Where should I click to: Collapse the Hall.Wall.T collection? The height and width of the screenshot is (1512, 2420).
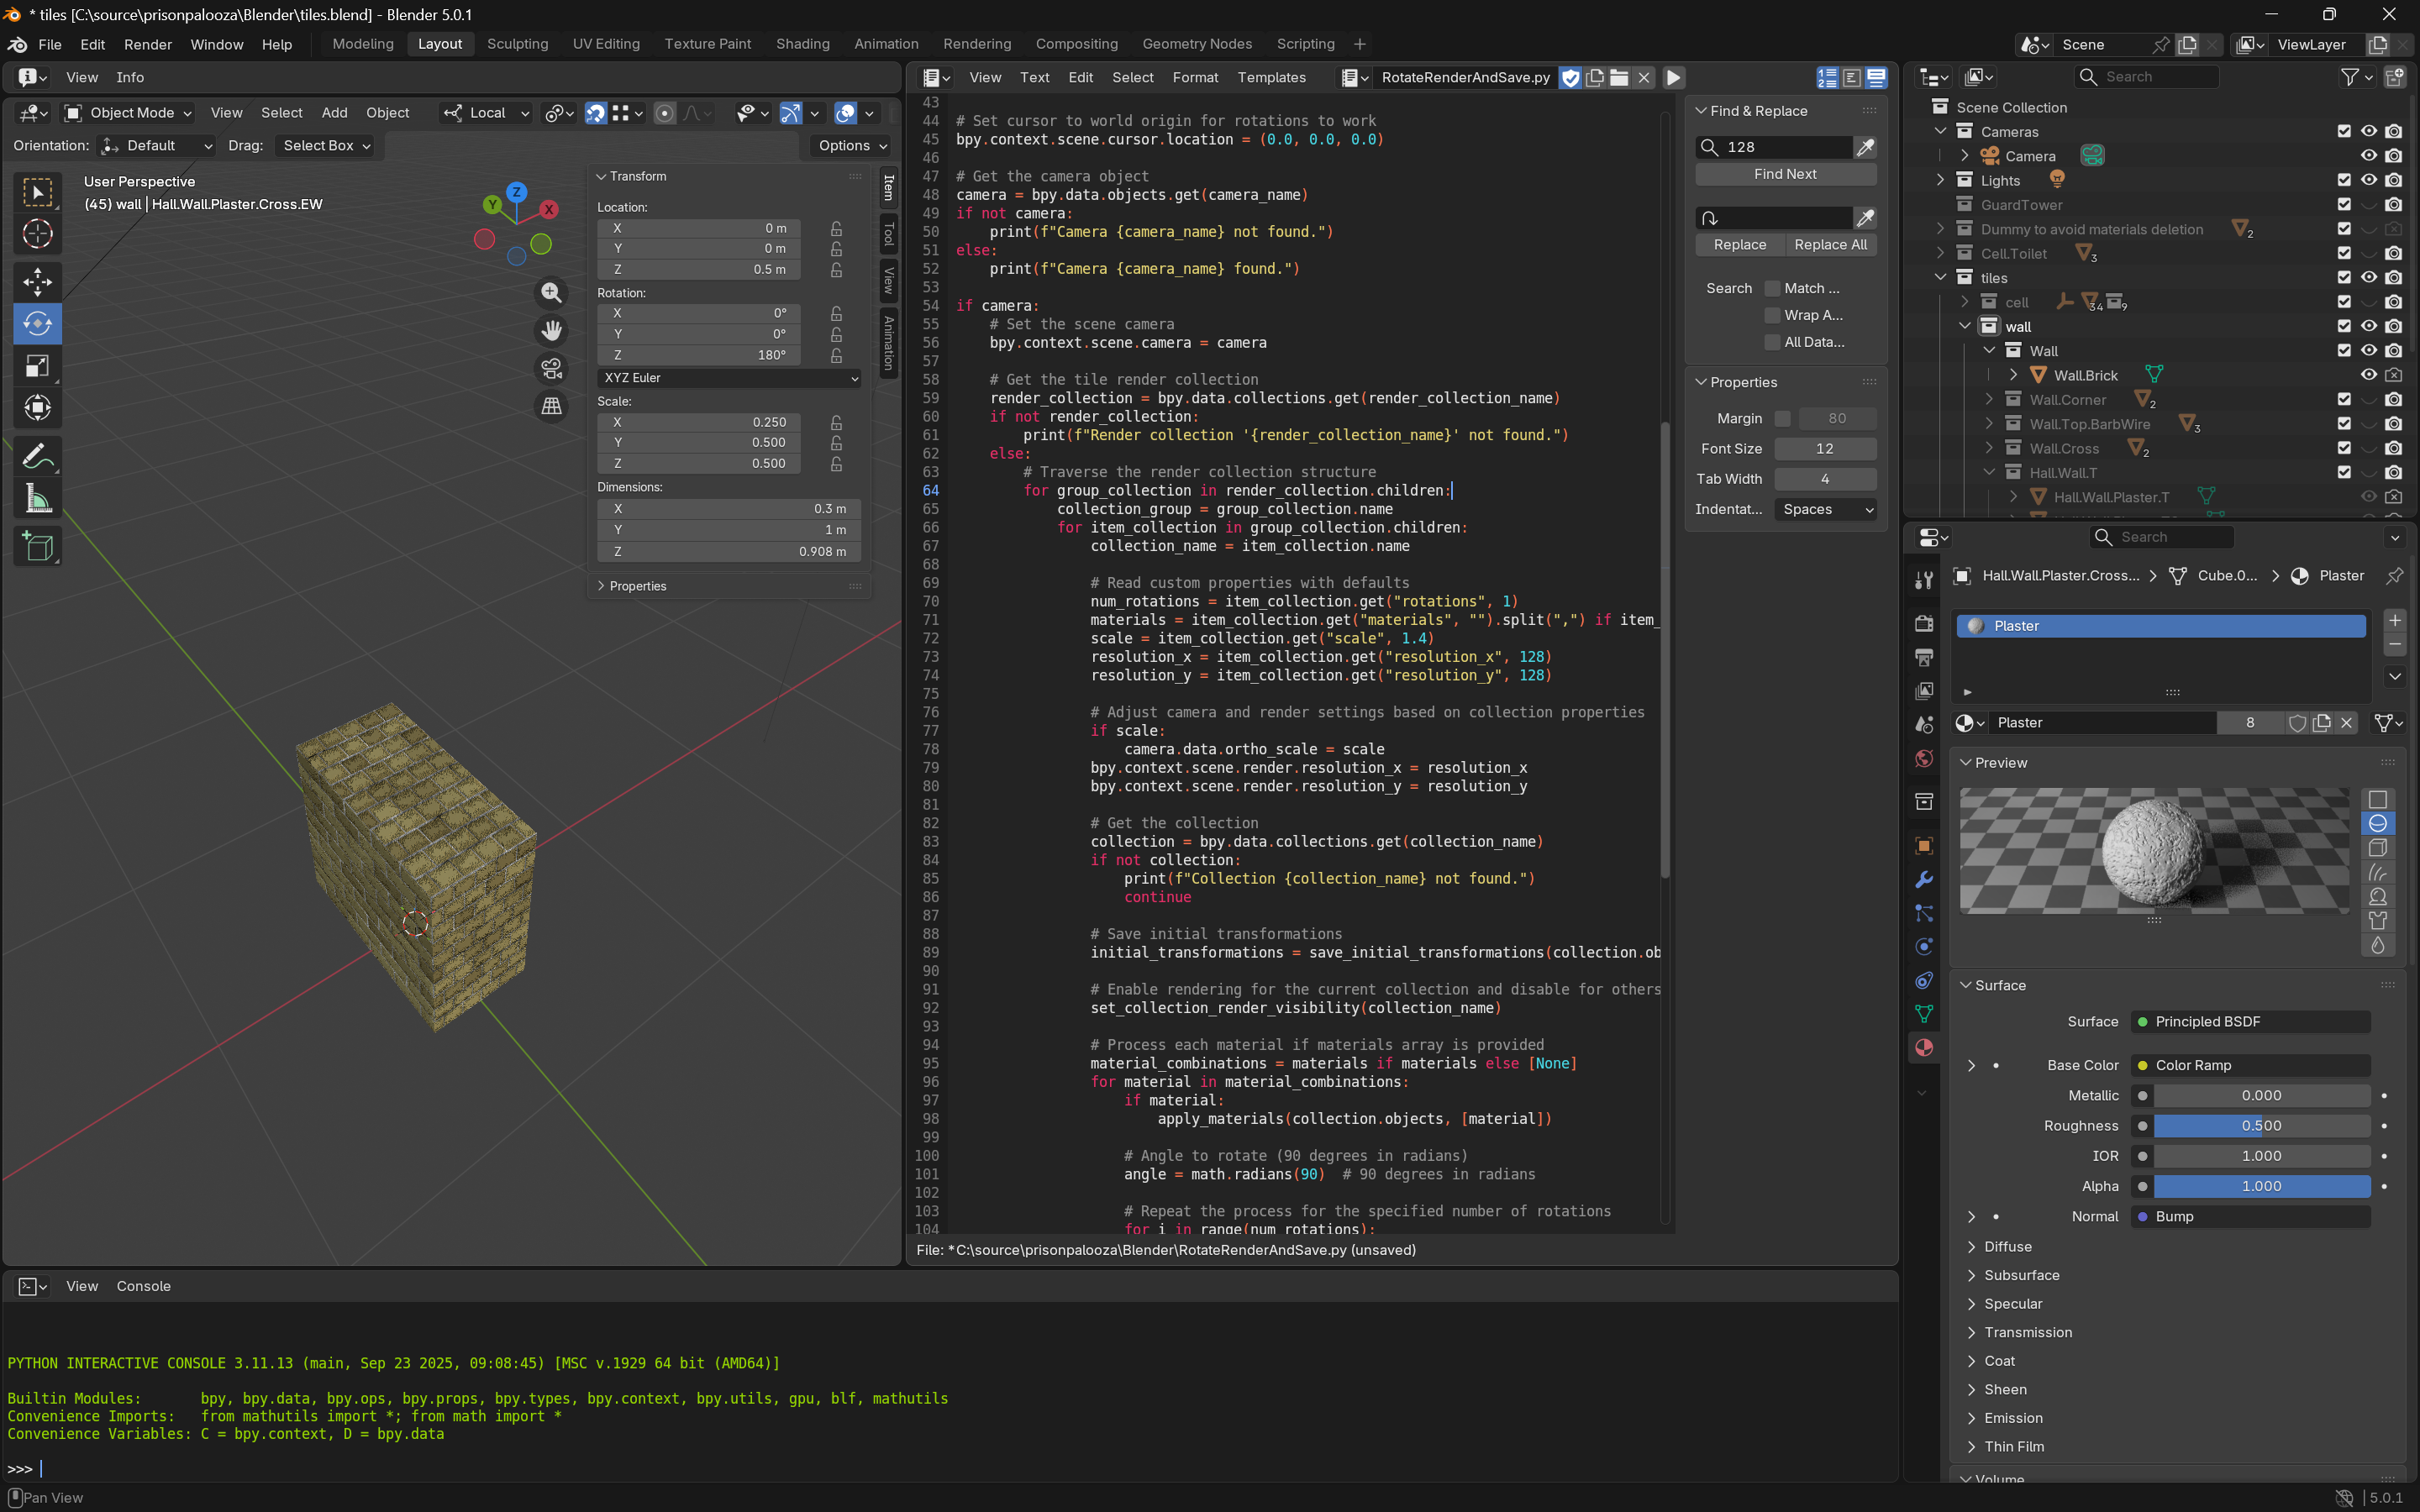1989,473
